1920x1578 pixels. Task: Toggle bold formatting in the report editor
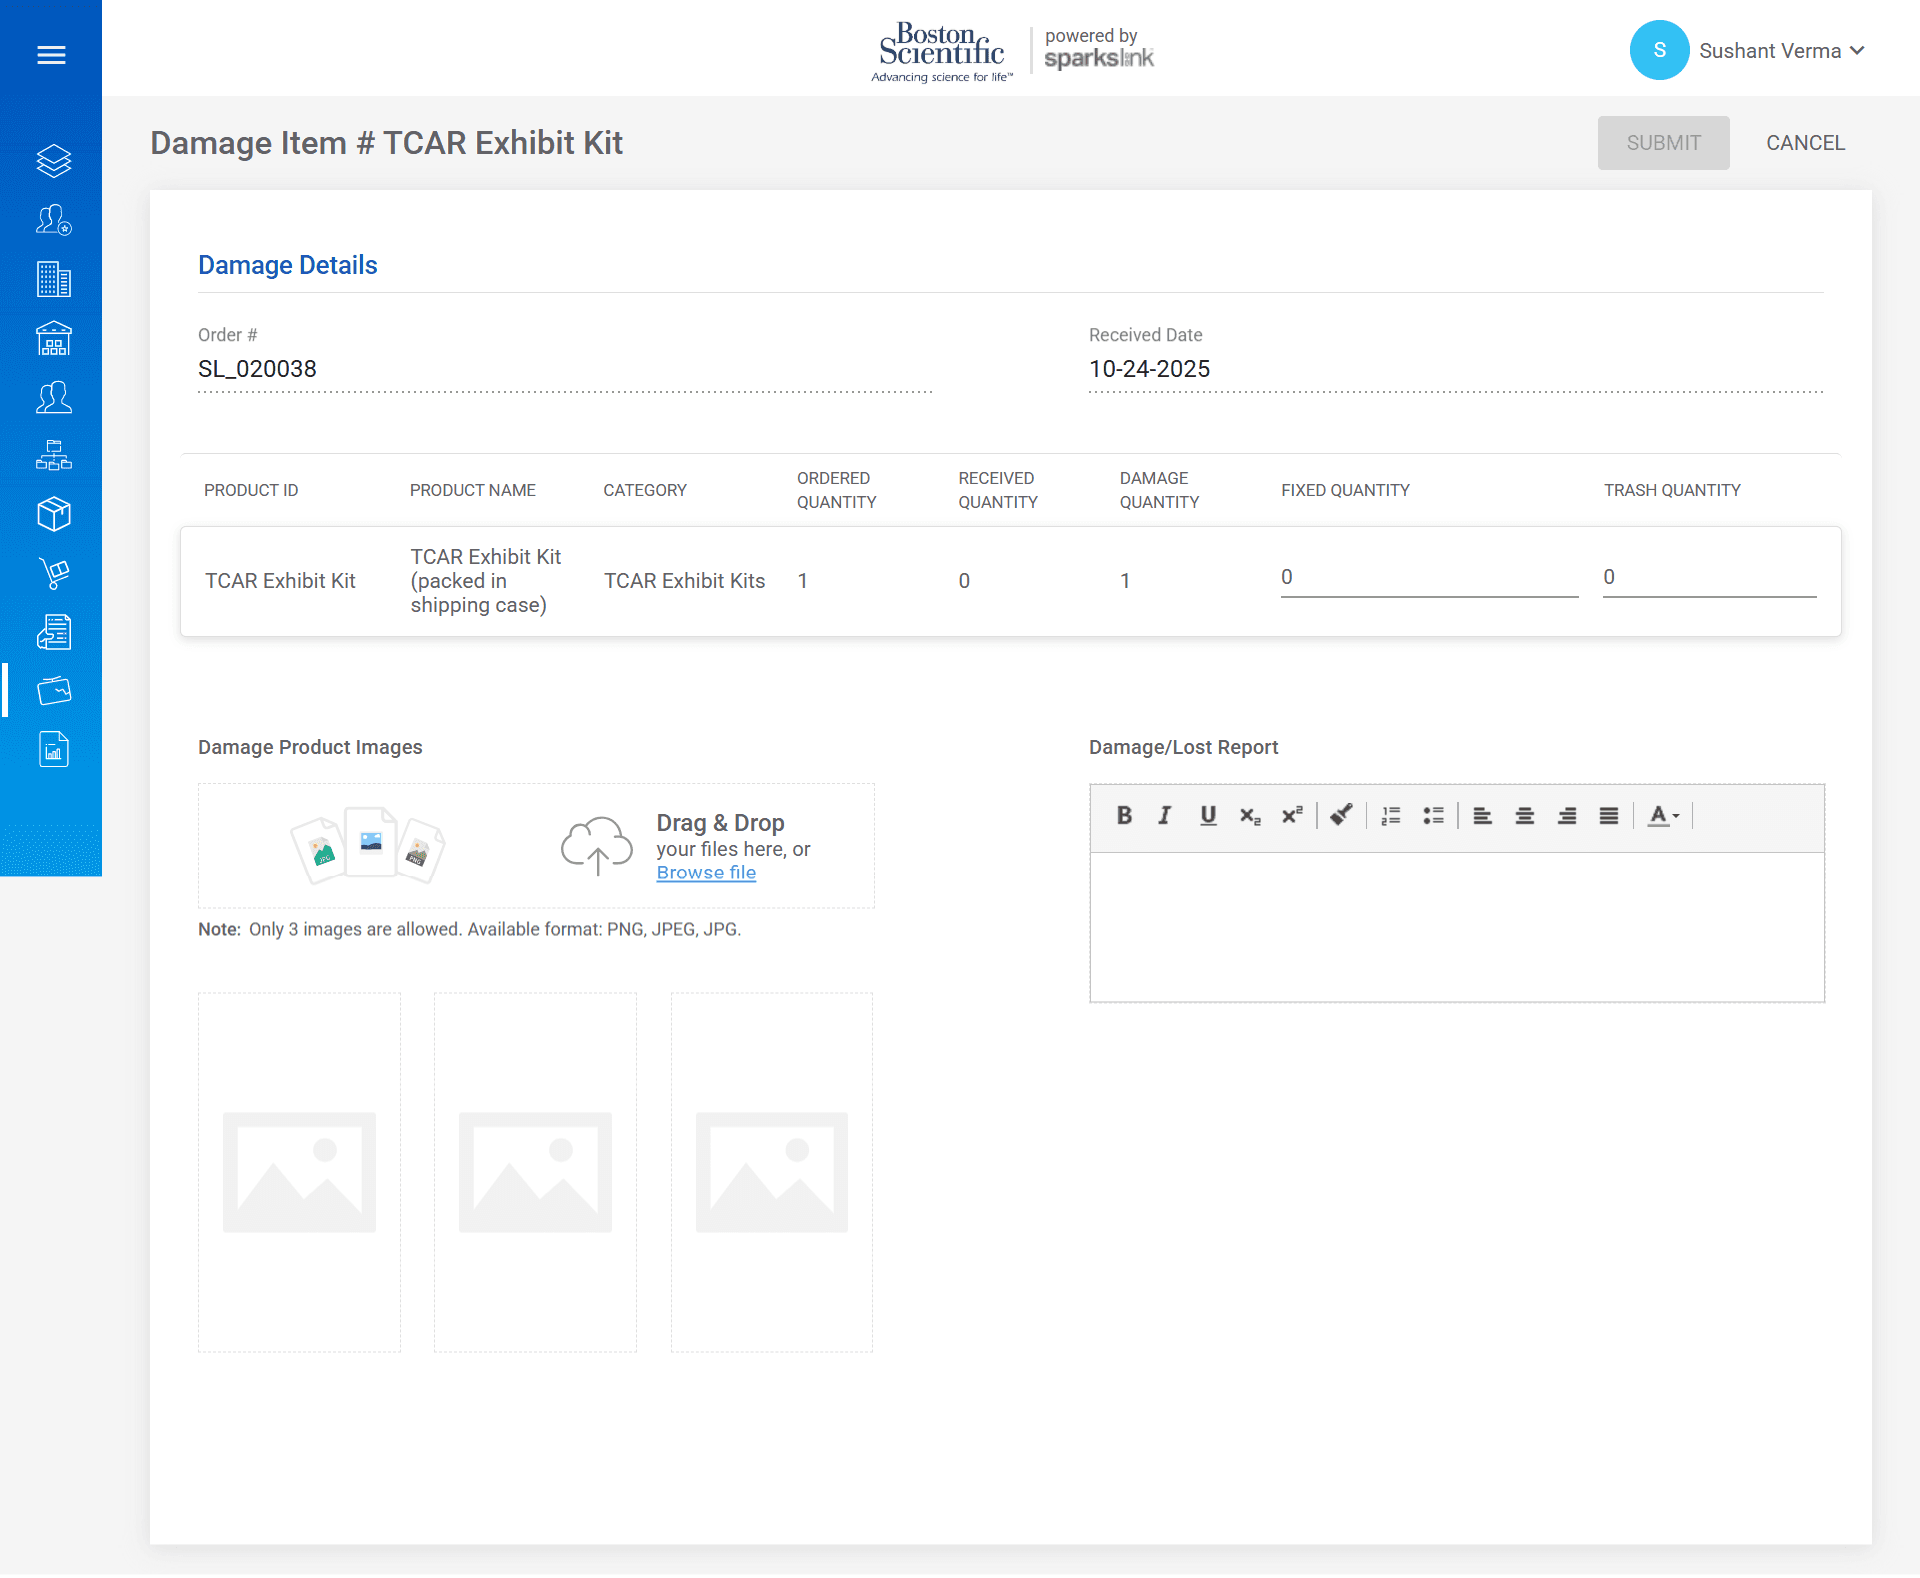(x=1124, y=816)
